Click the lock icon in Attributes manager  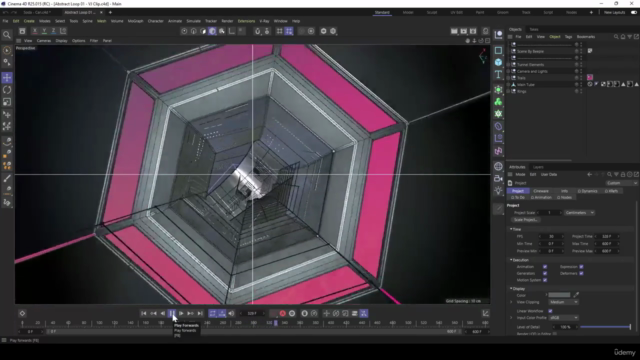click(x=623, y=175)
